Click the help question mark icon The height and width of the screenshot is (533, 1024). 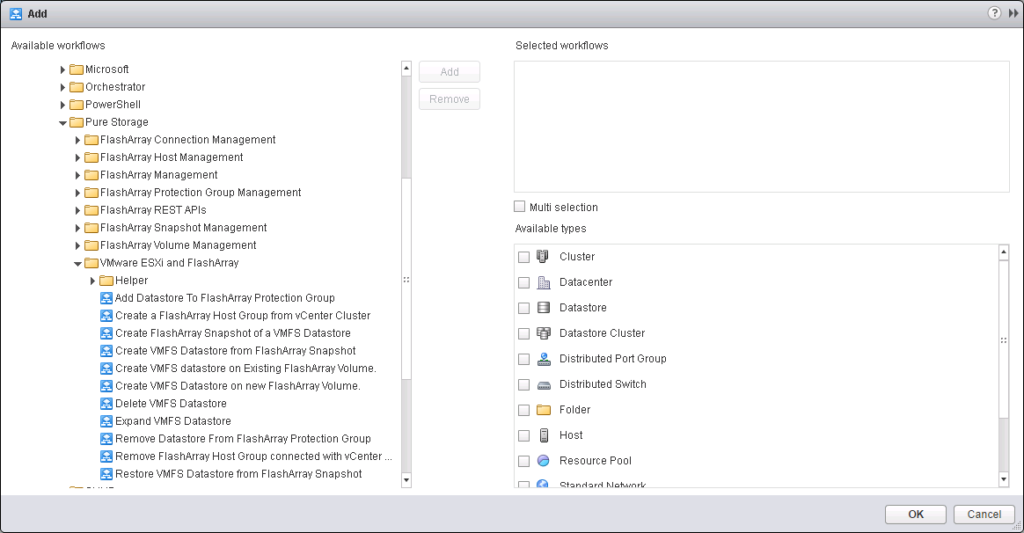tap(994, 13)
